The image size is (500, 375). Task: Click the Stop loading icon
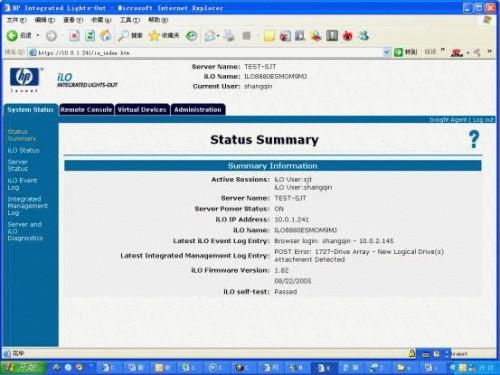click(x=74, y=35)
